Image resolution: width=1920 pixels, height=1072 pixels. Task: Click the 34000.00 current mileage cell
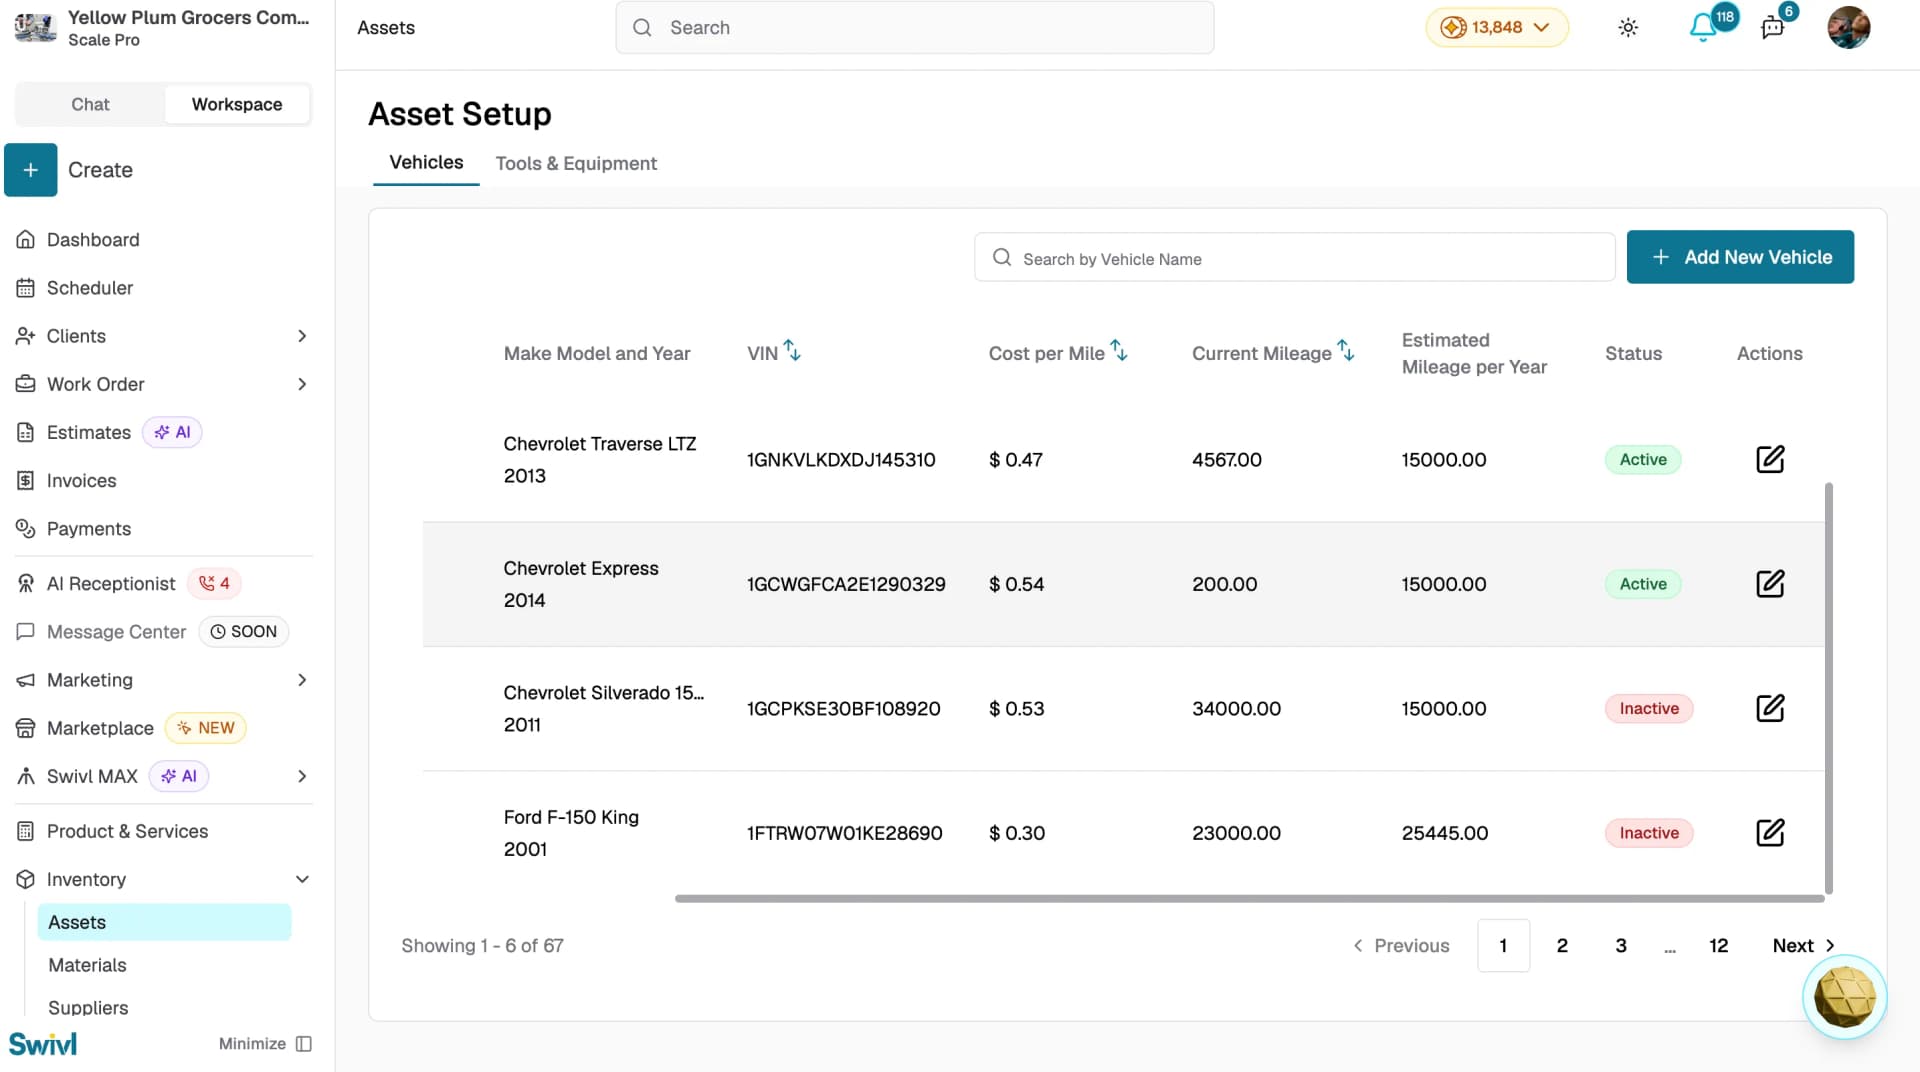1236,708
